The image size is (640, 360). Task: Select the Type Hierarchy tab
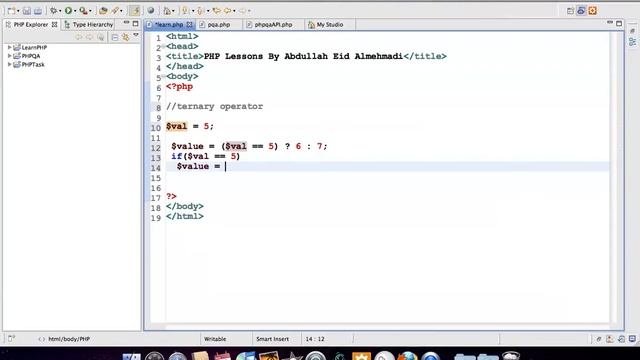(89, 24)
